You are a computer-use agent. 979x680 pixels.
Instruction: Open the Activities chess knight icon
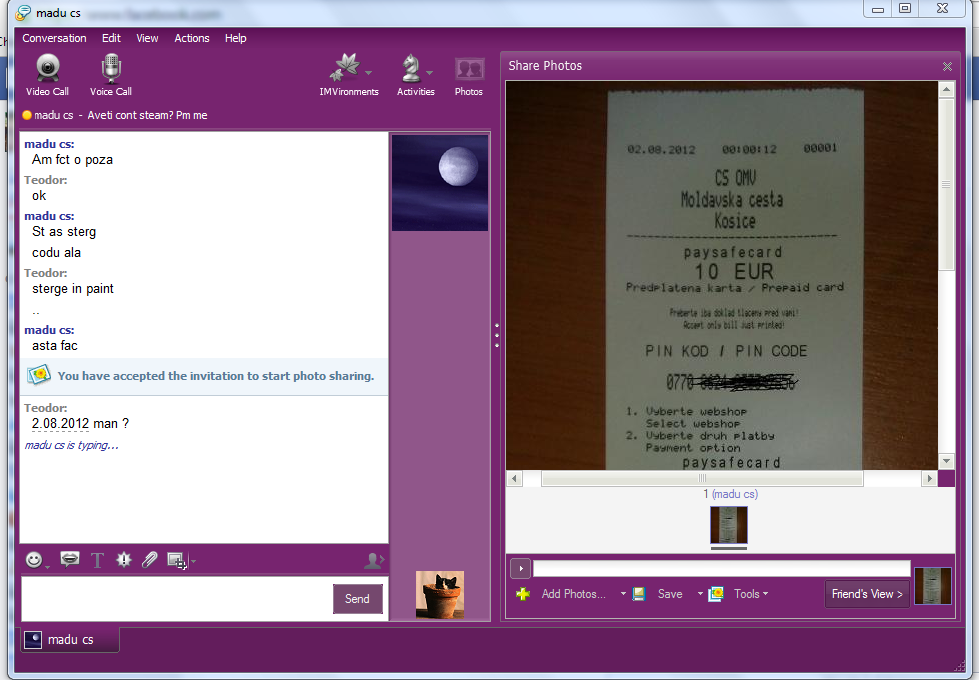pyautogui.click(x=411, y=68)
